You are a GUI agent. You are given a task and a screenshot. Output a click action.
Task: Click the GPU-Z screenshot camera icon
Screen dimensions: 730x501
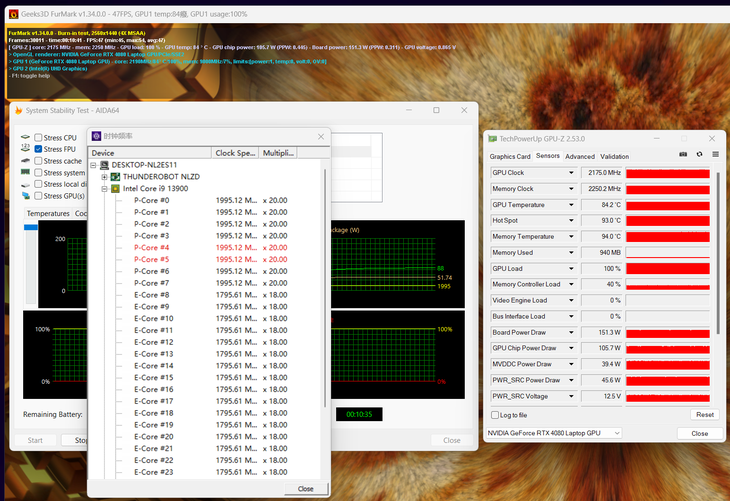(x=683, y=154)
